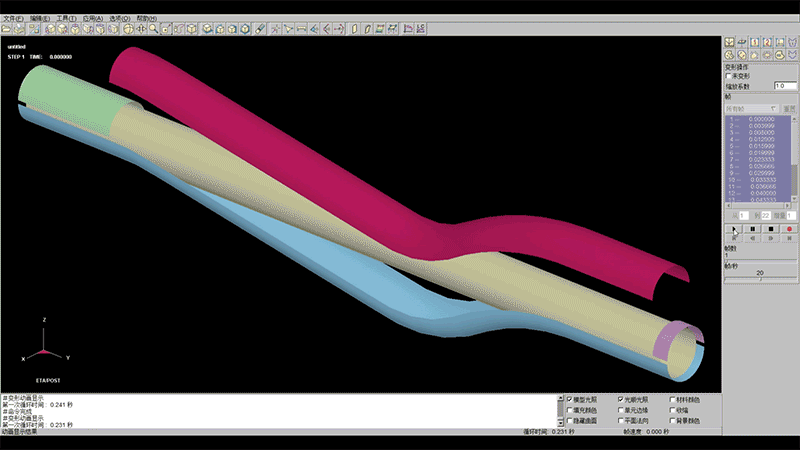Screen dimensions: 800x450
Task: Click the frames-per-second slider track
Action: [760, 280]
